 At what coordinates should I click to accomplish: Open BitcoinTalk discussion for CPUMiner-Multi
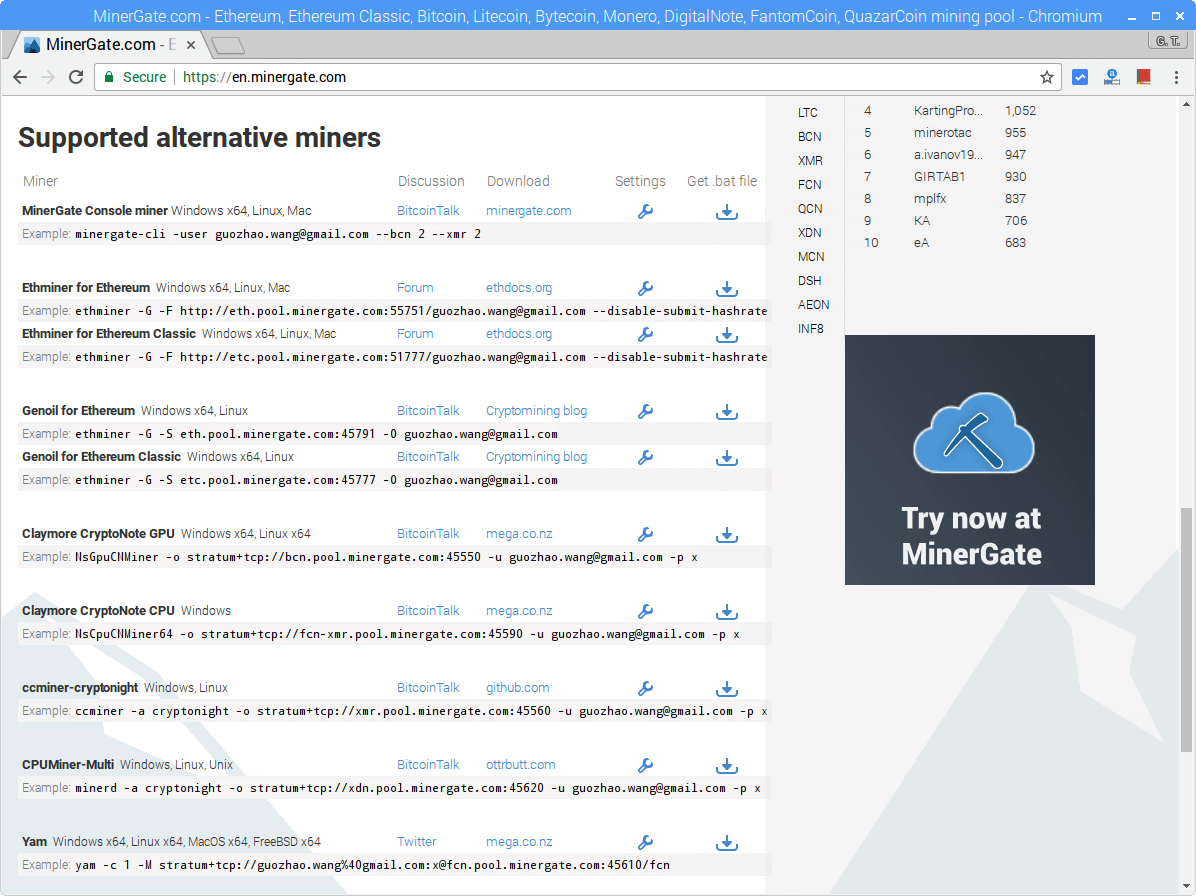point(428,765)
